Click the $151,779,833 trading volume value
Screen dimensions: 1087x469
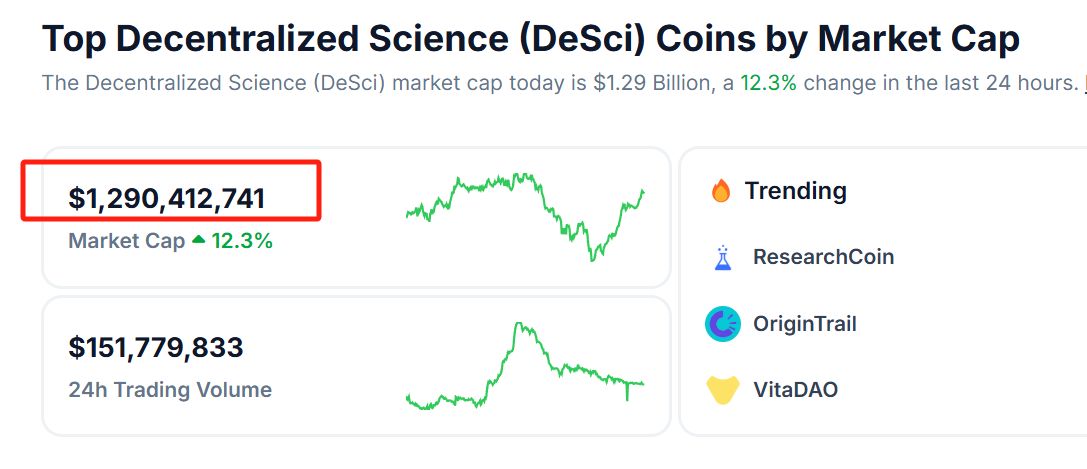156,348
